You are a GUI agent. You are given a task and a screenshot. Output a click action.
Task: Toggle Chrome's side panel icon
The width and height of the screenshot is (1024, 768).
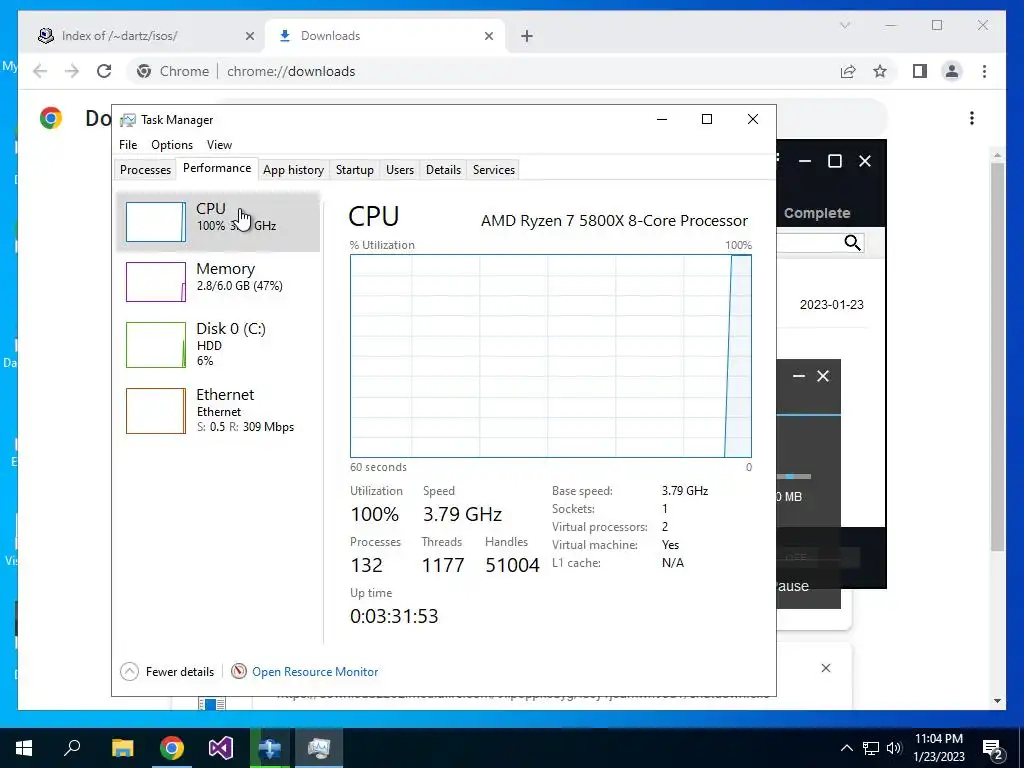[920, 71]
